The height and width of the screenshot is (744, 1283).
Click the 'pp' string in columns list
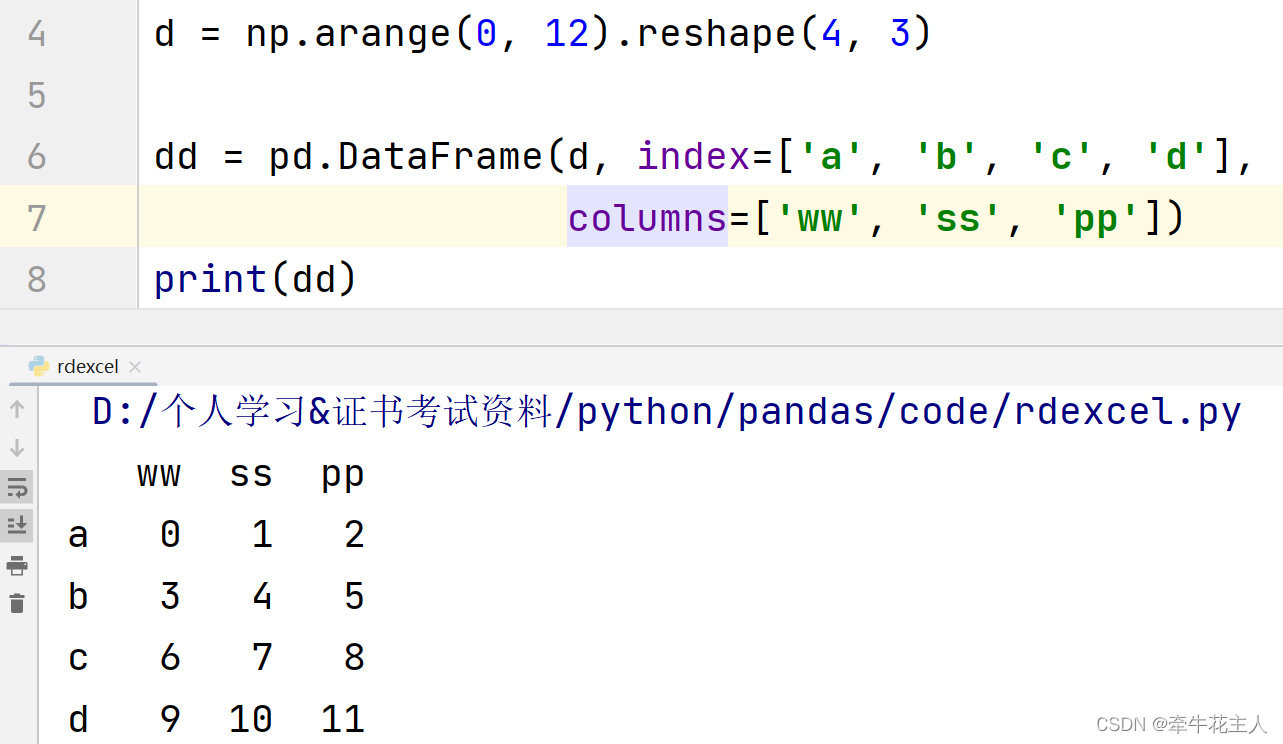(1096, 217)
